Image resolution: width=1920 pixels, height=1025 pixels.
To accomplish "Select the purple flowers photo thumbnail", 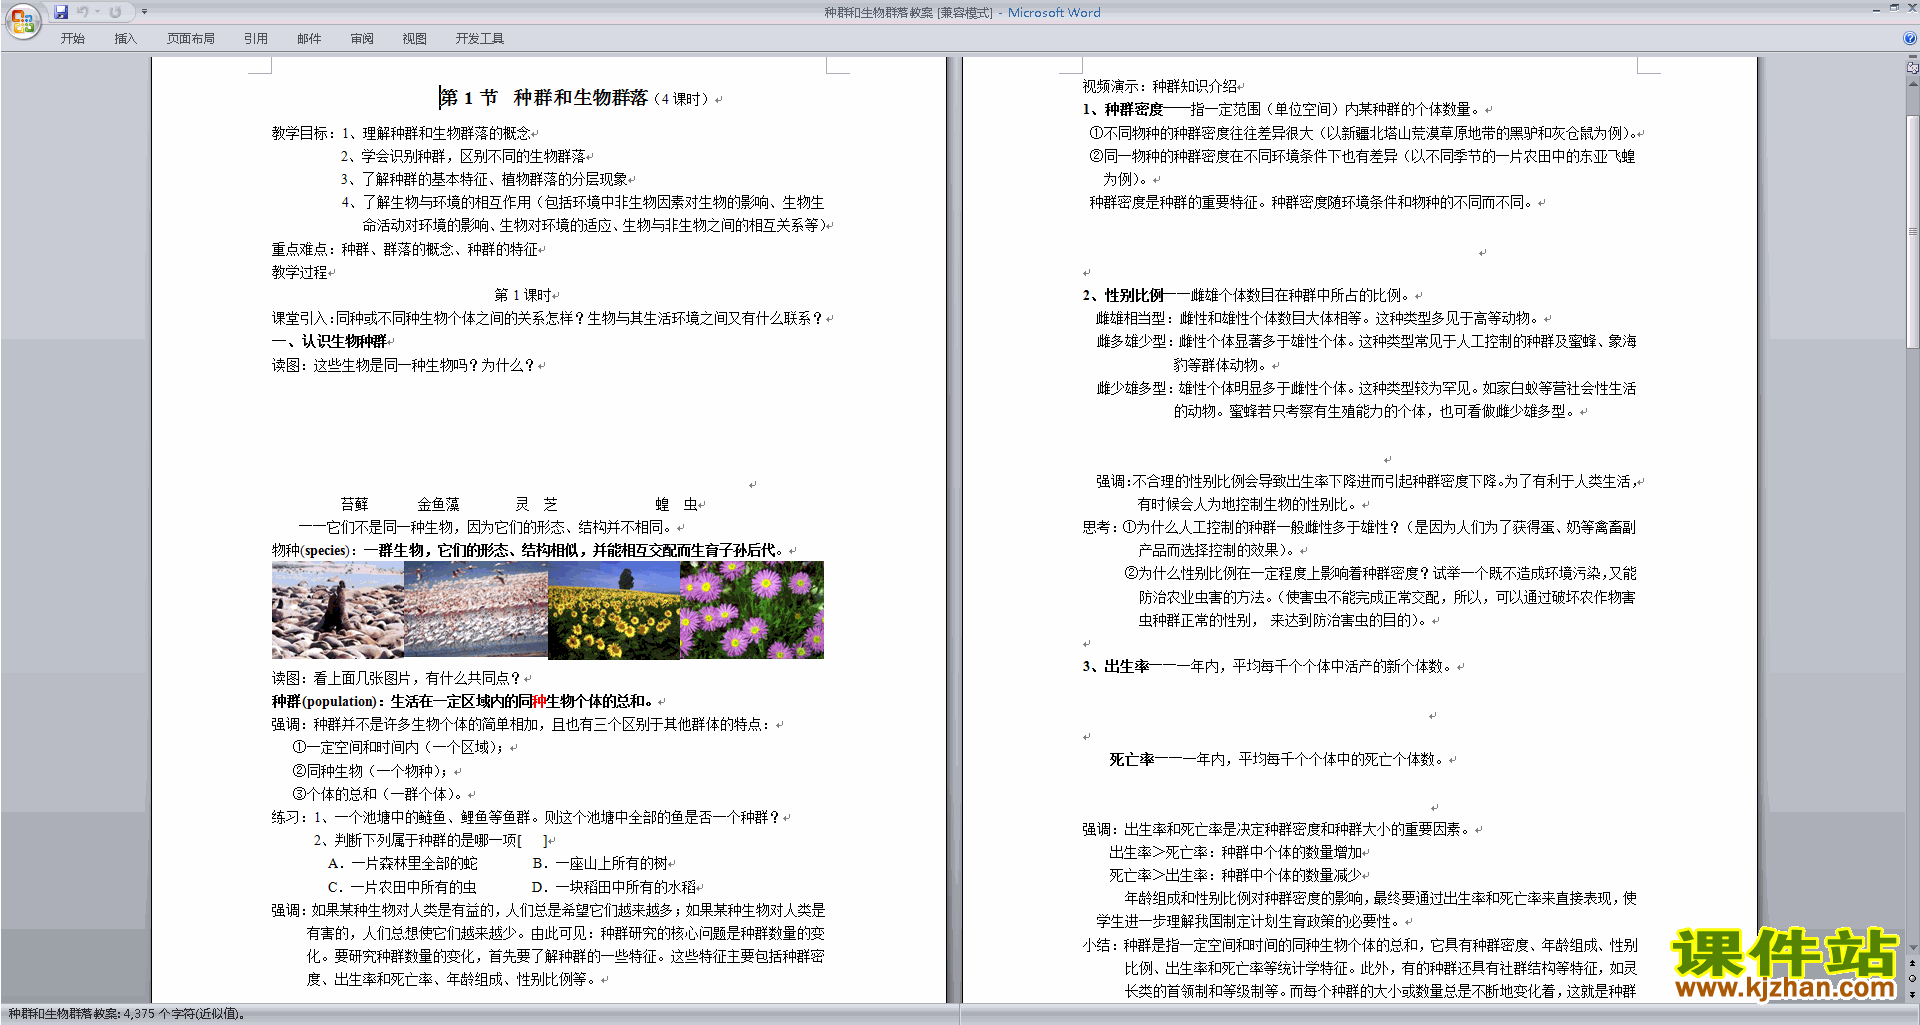I will pos(752,610).
